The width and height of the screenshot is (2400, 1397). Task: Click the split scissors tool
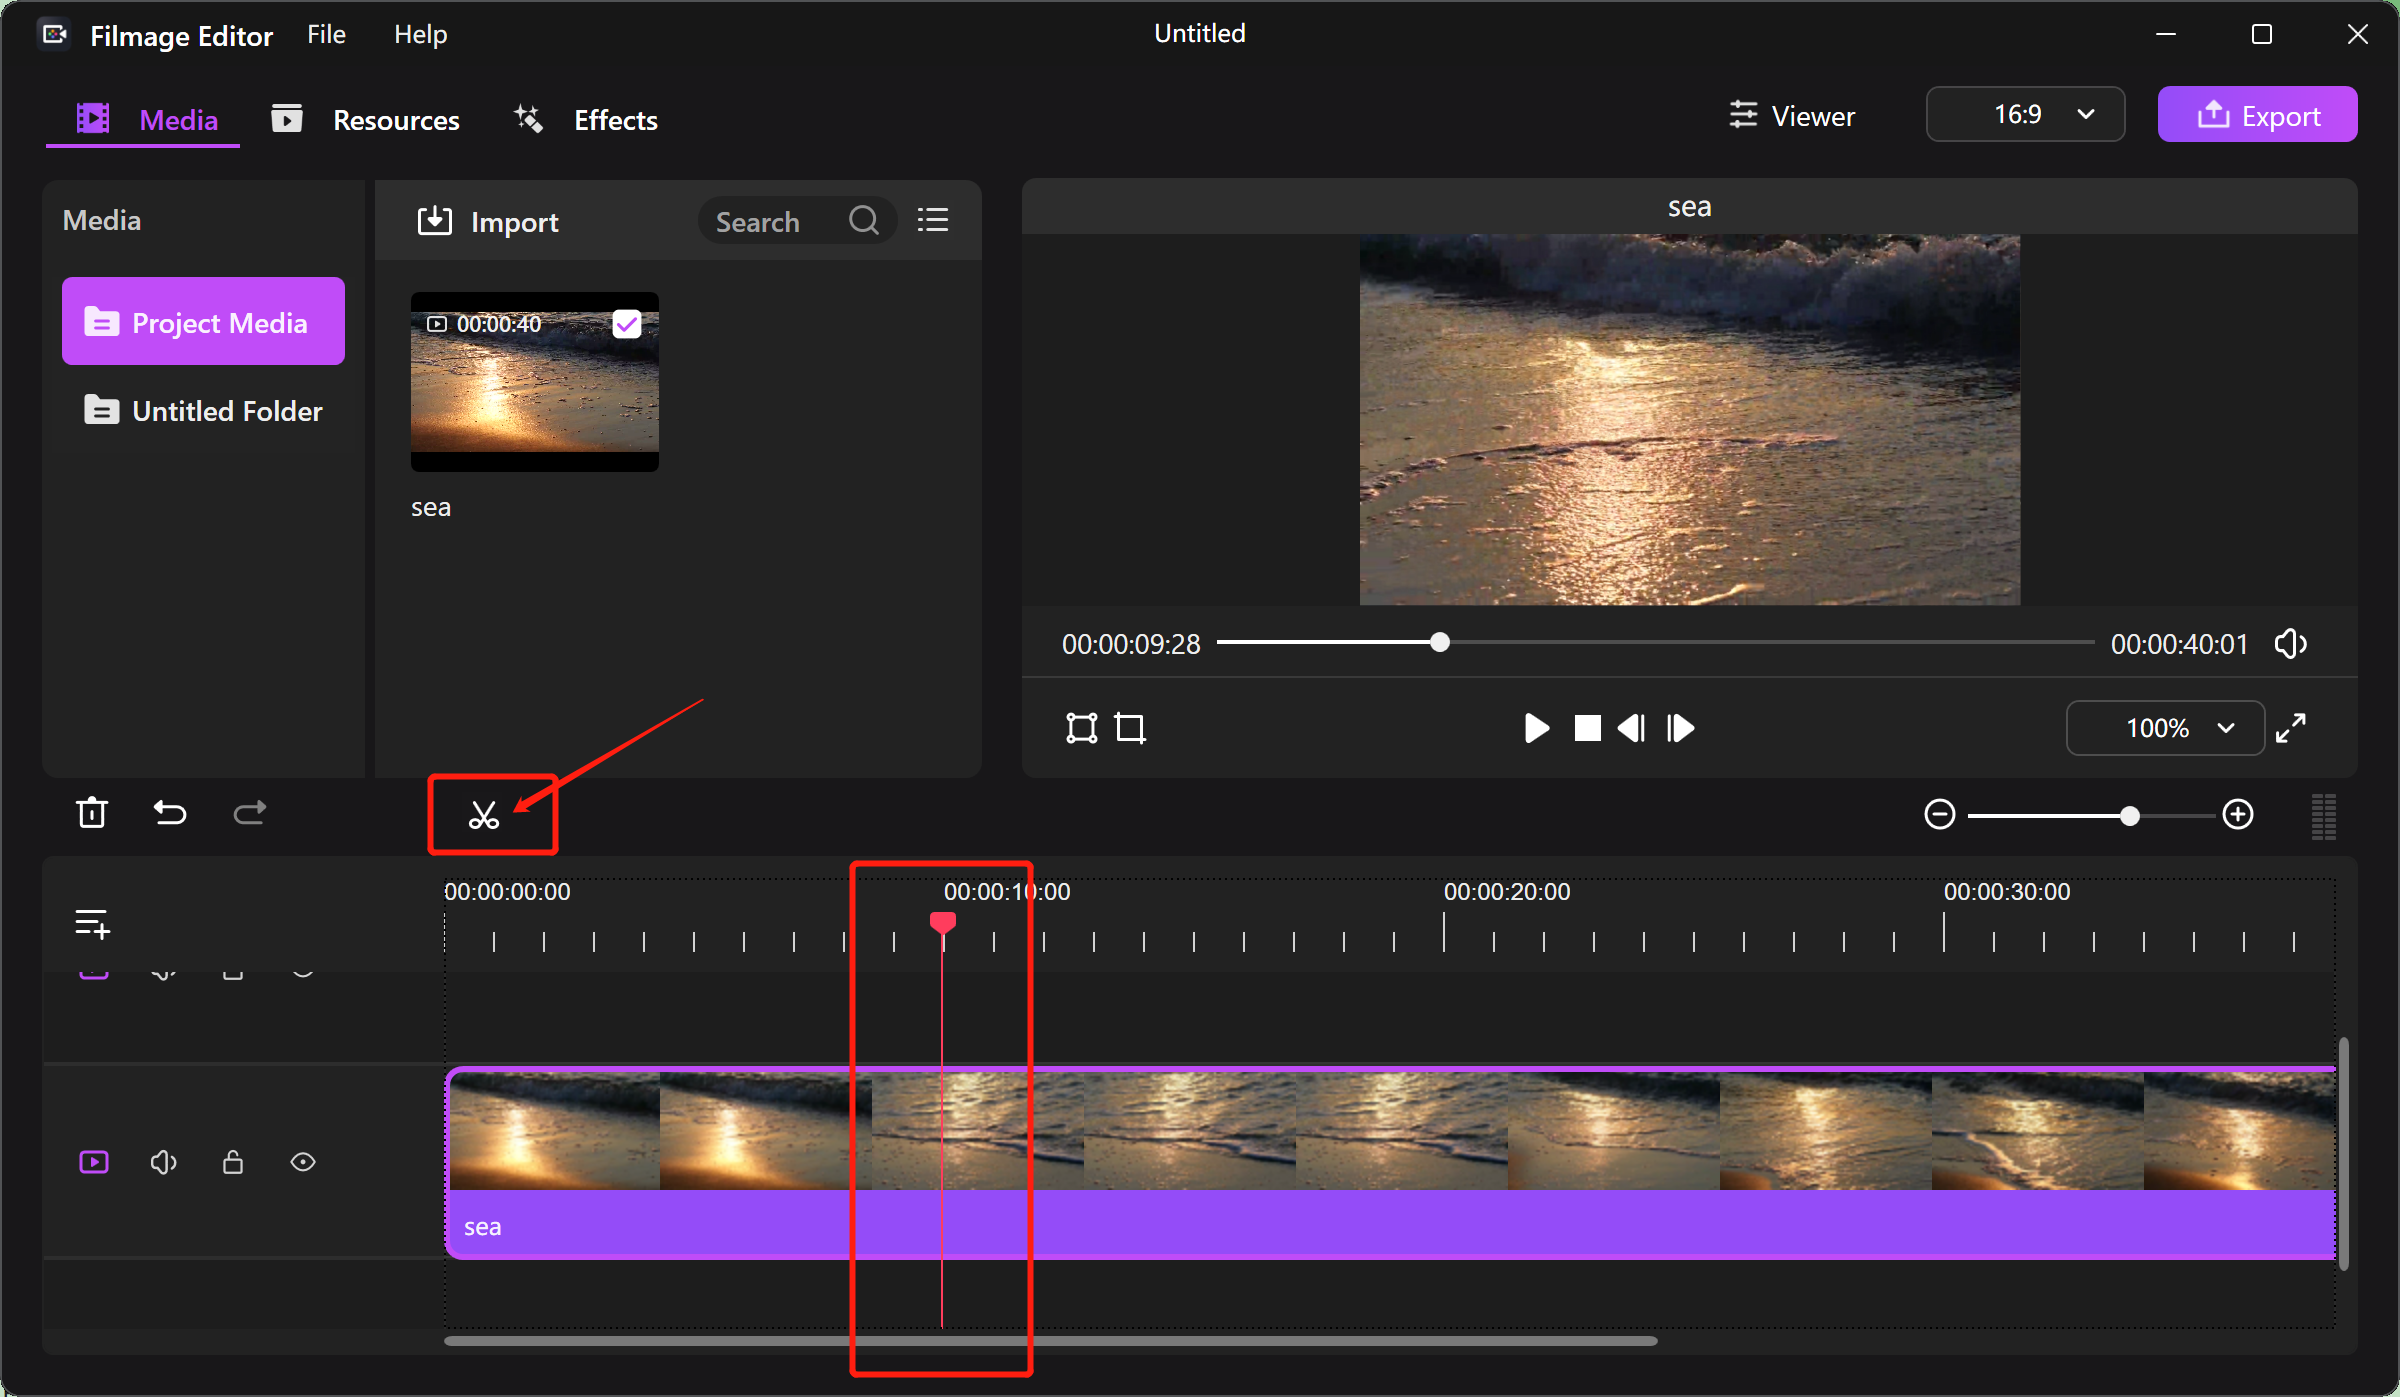(484, 815)
